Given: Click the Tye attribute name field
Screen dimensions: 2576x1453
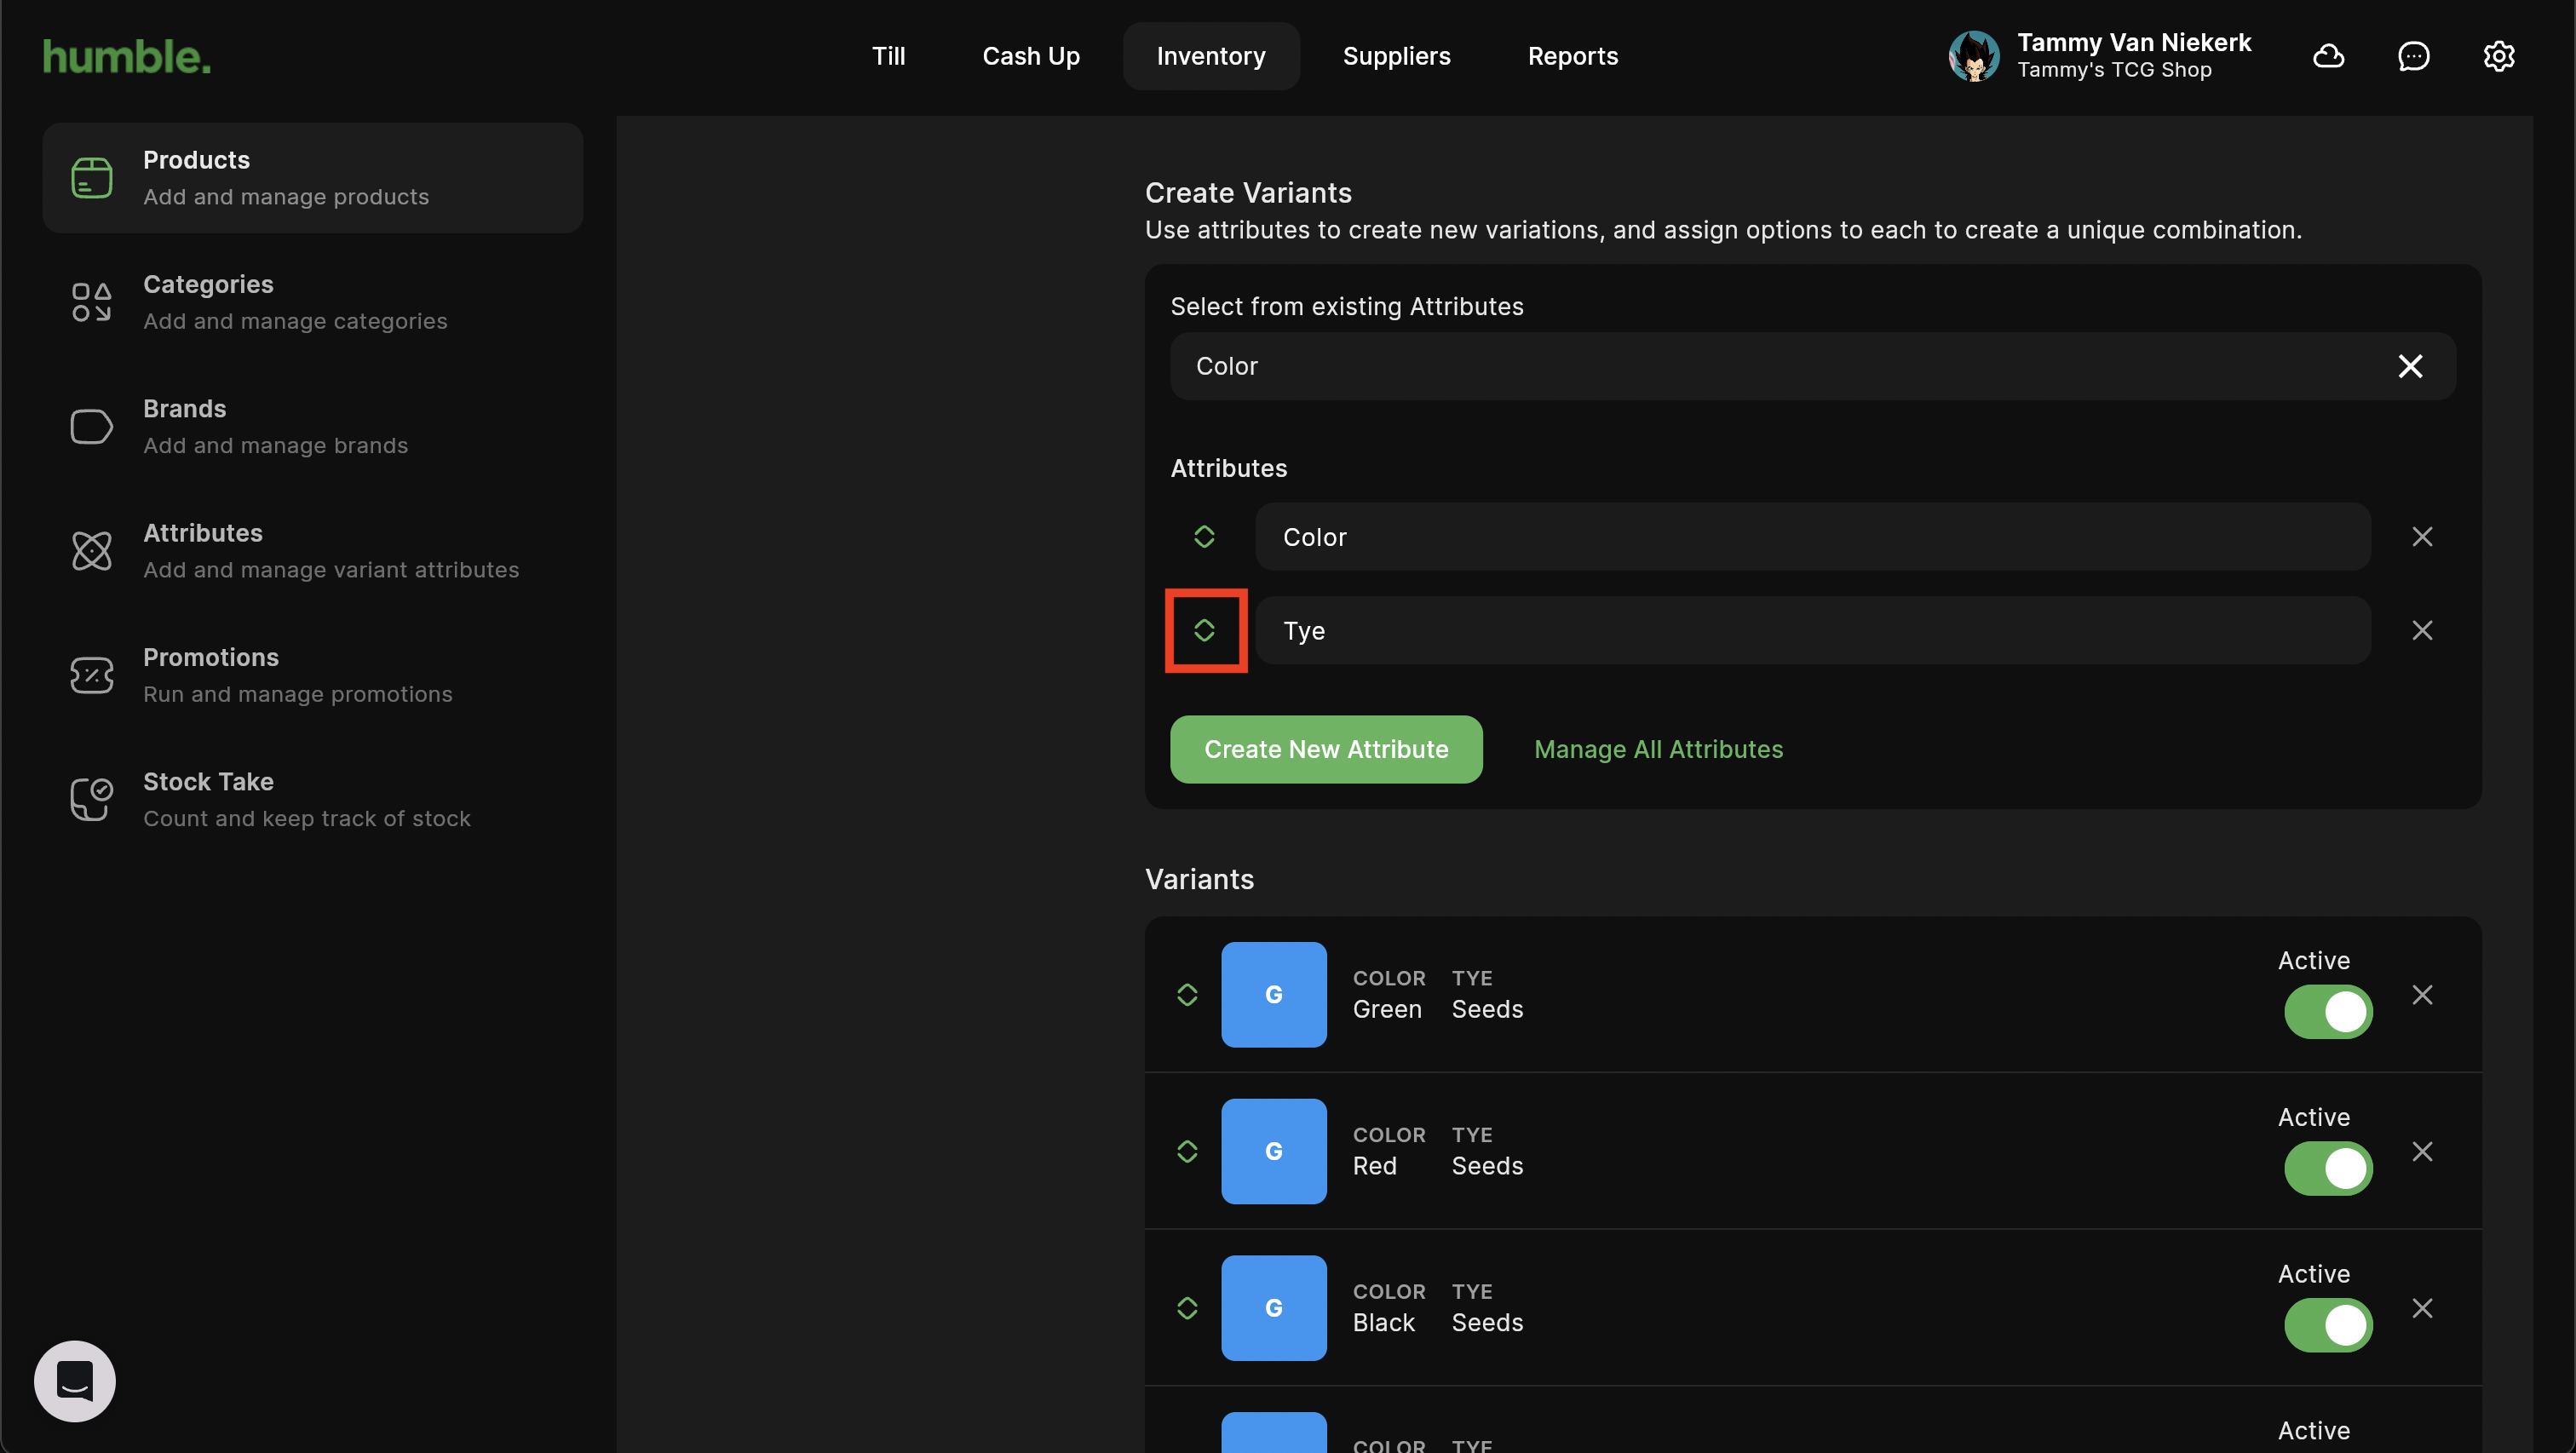Looking at the screenshot, I should point(1812,630).
